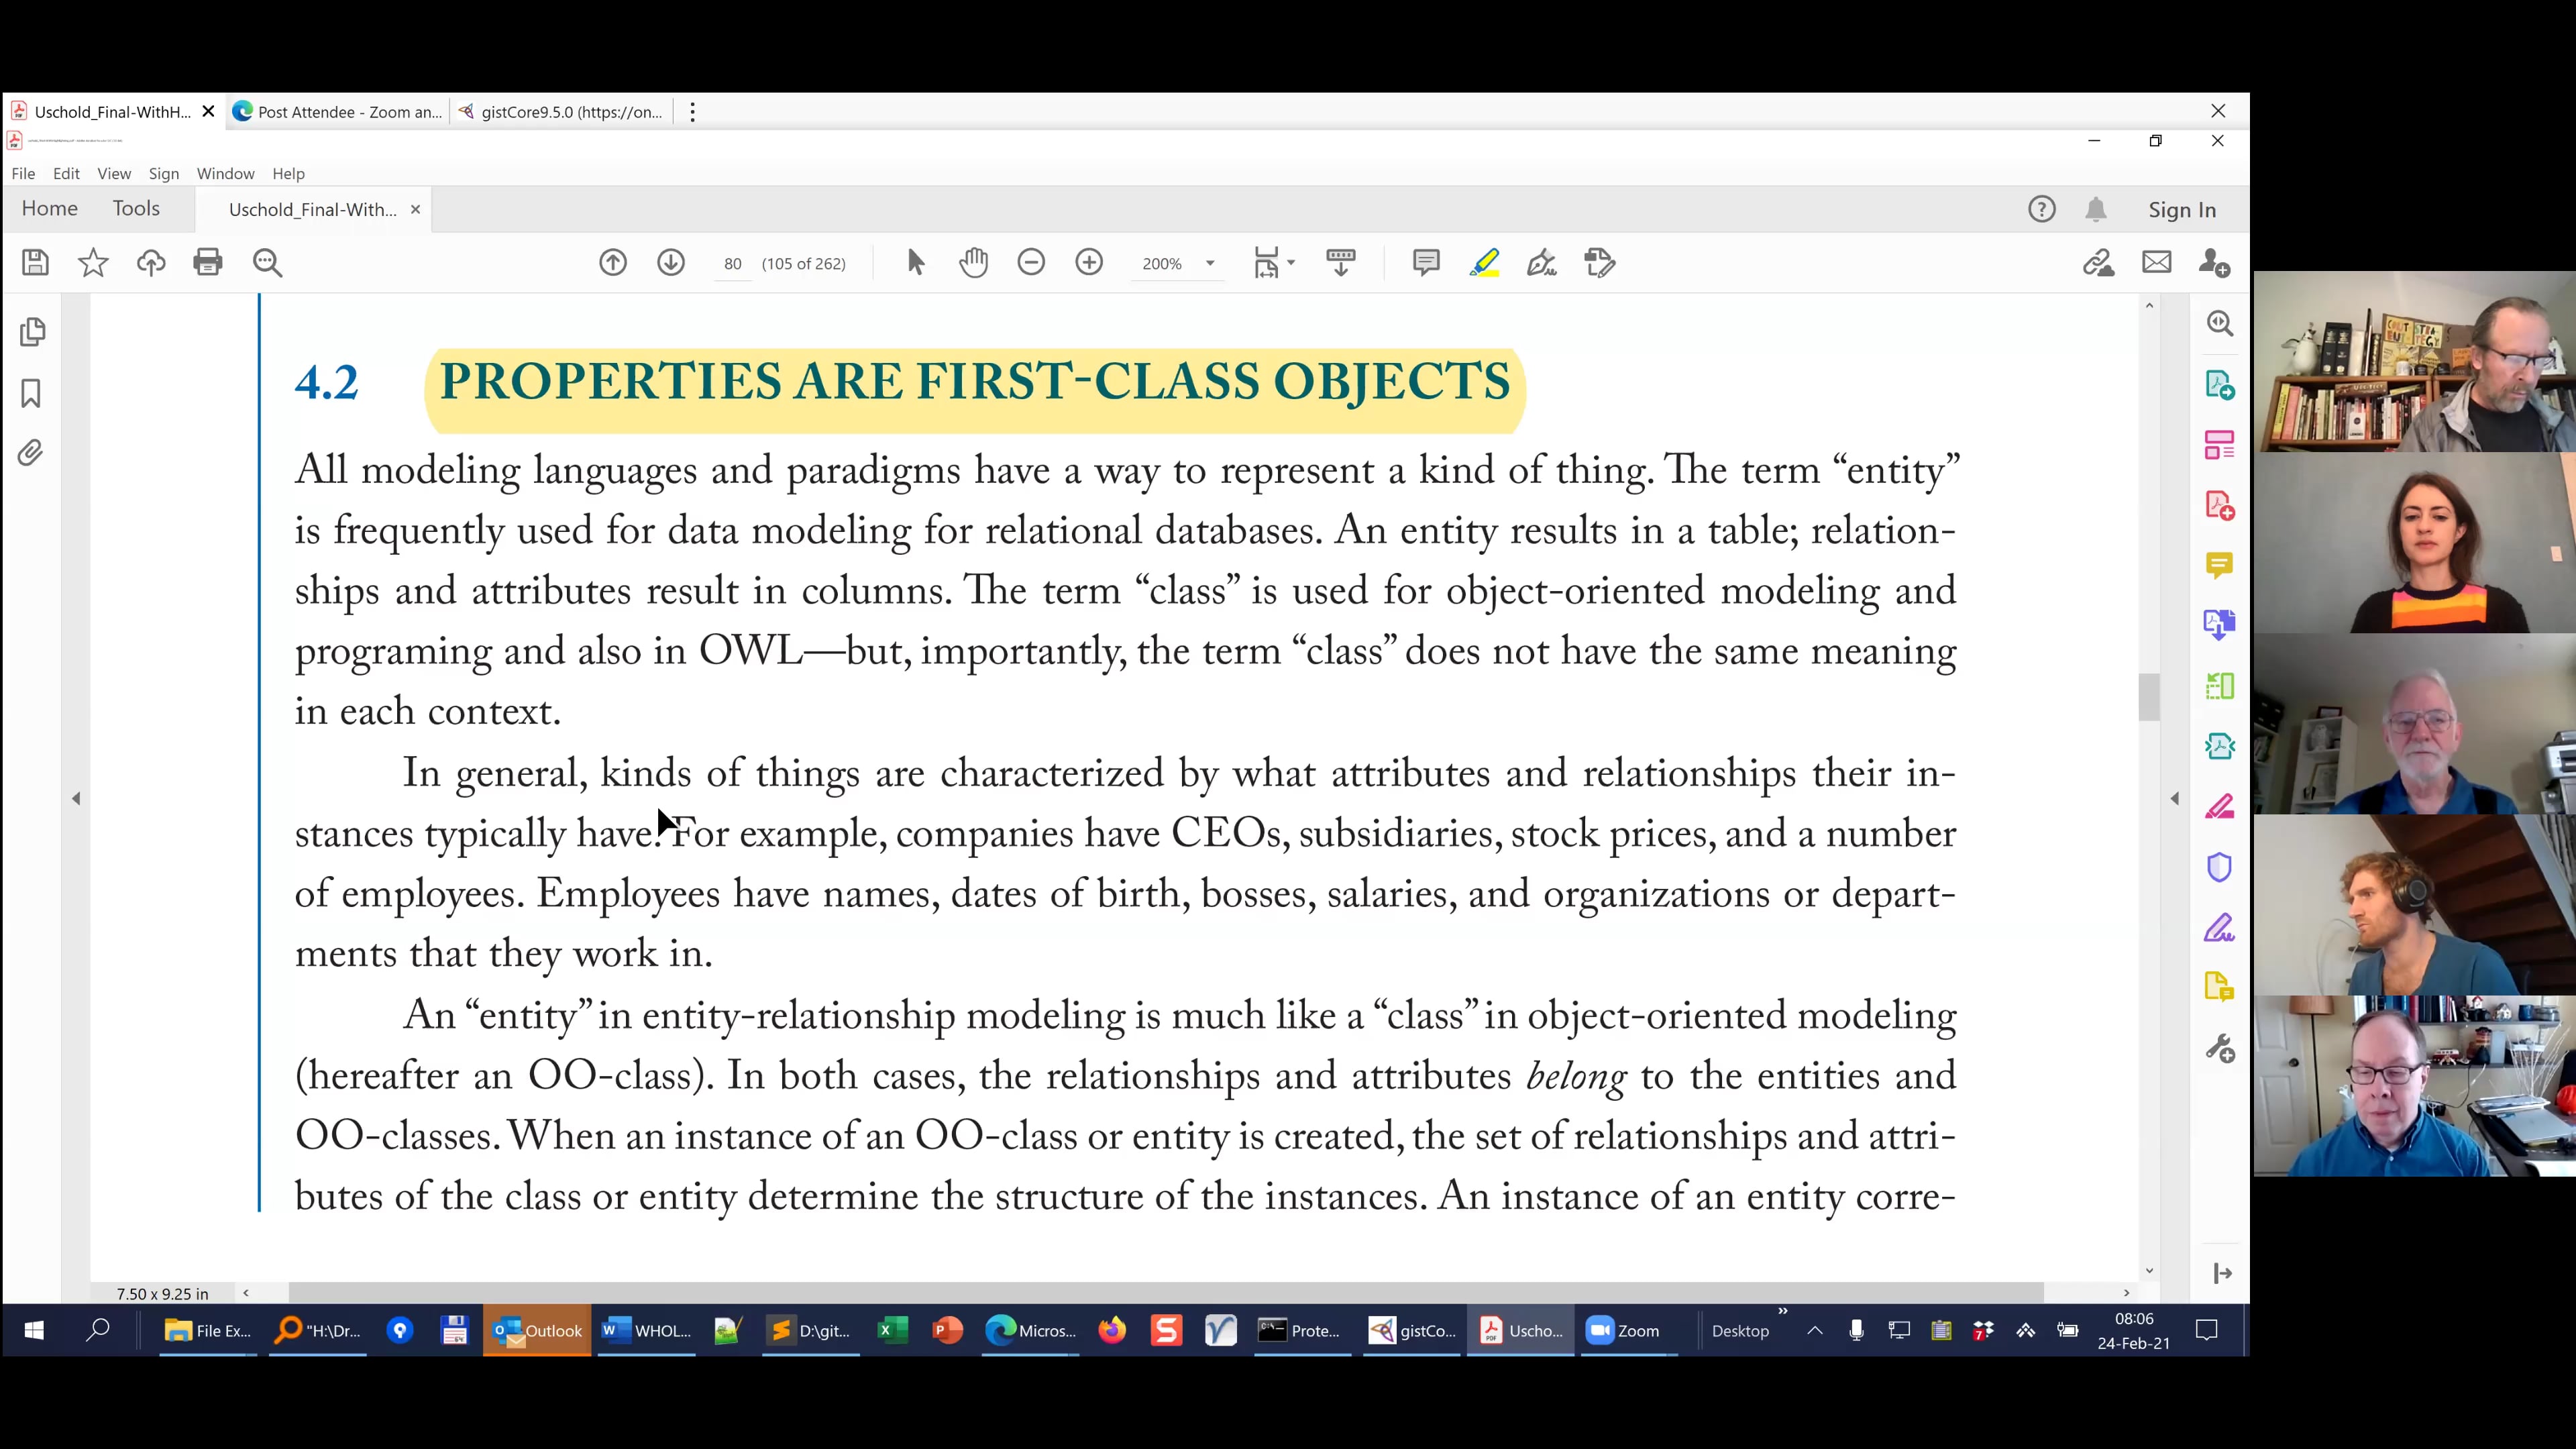Screen dimensions: 2576x1449
Task: Print the current PDF document
Action: click(x=208, y=262)
